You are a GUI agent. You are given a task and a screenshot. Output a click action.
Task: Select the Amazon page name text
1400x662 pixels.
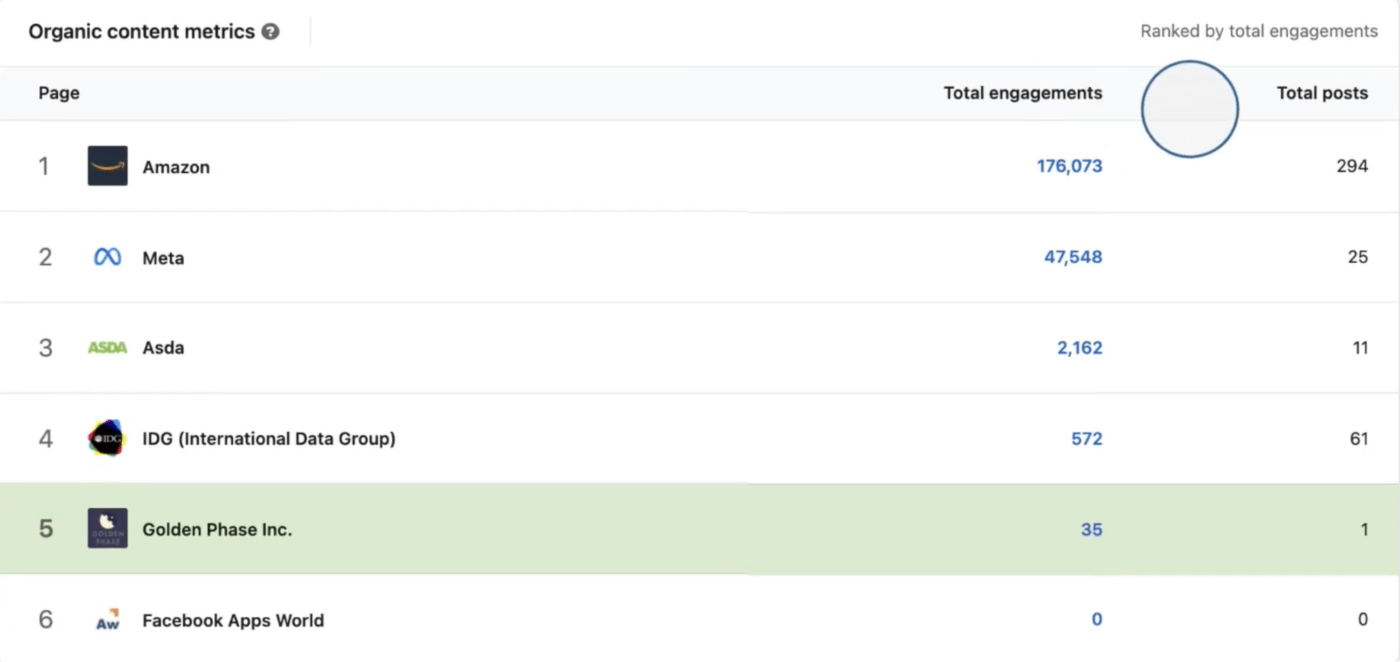click(x=177, y=167)
